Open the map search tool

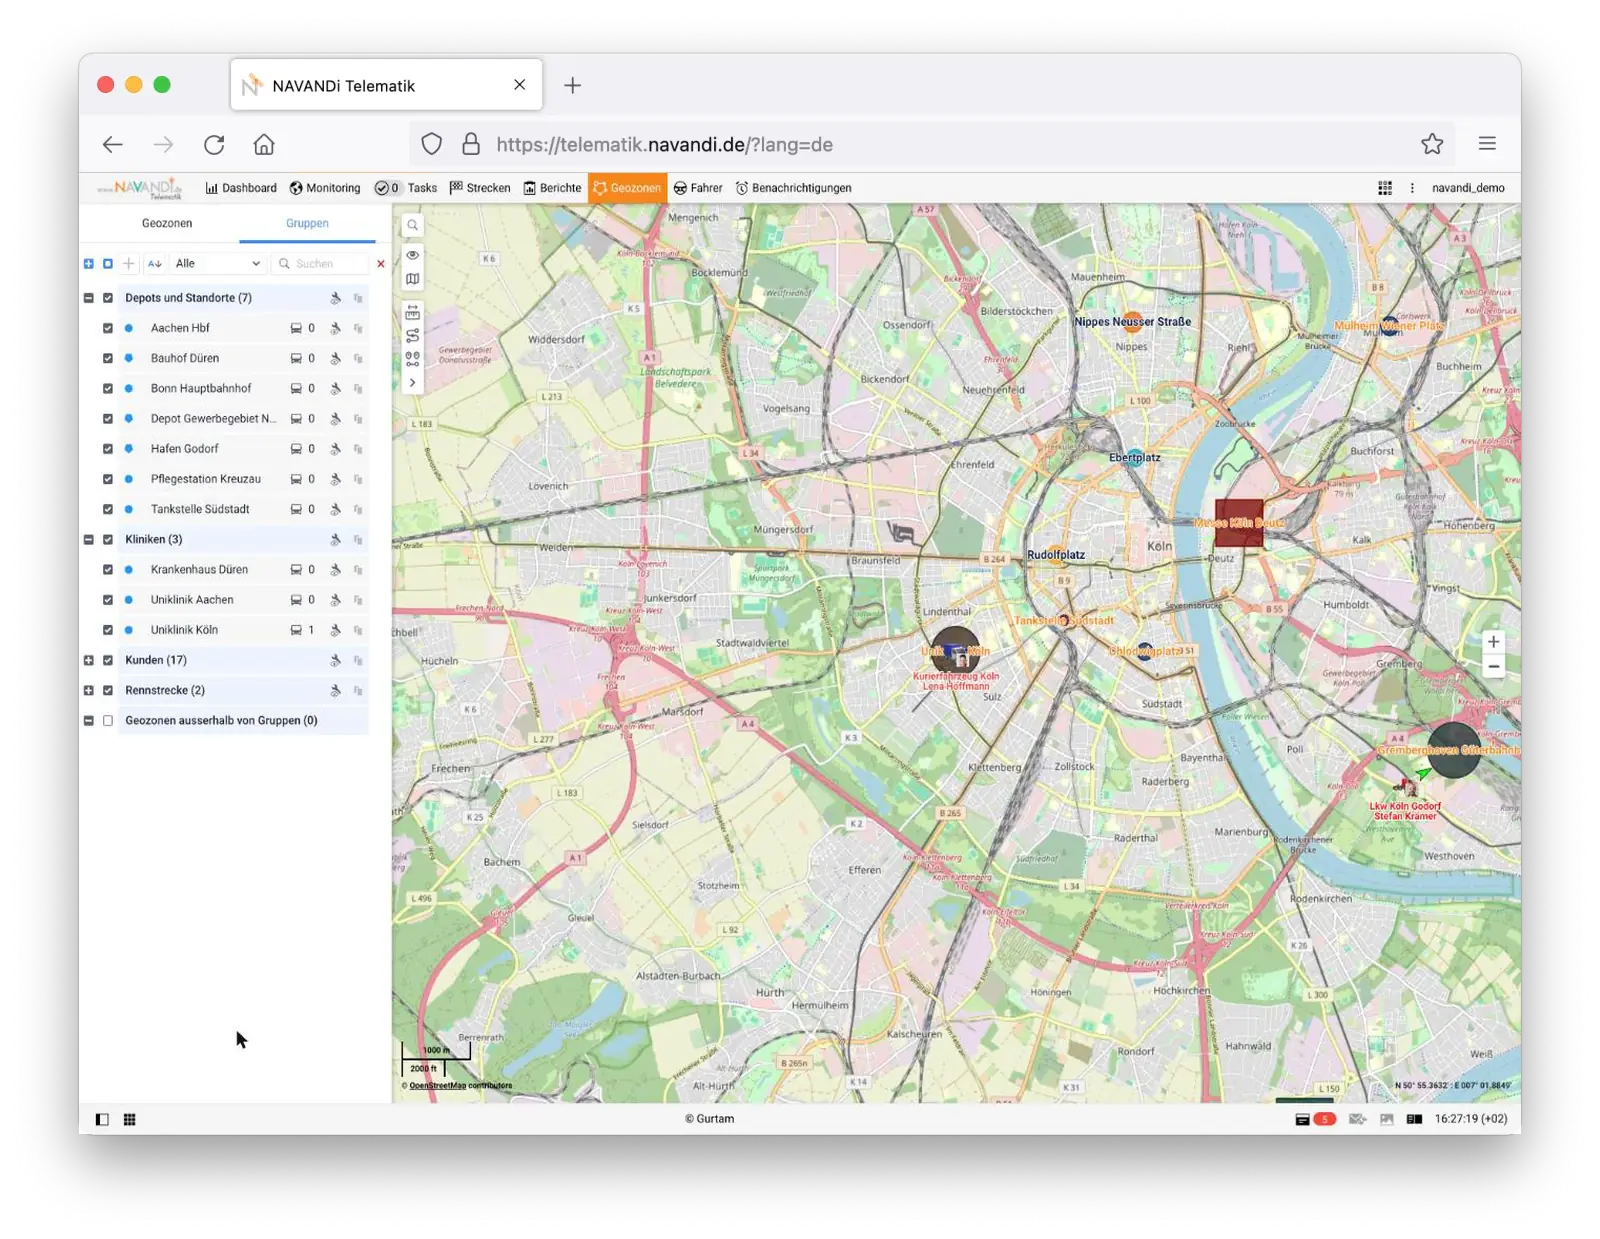[x=412, y=225]
